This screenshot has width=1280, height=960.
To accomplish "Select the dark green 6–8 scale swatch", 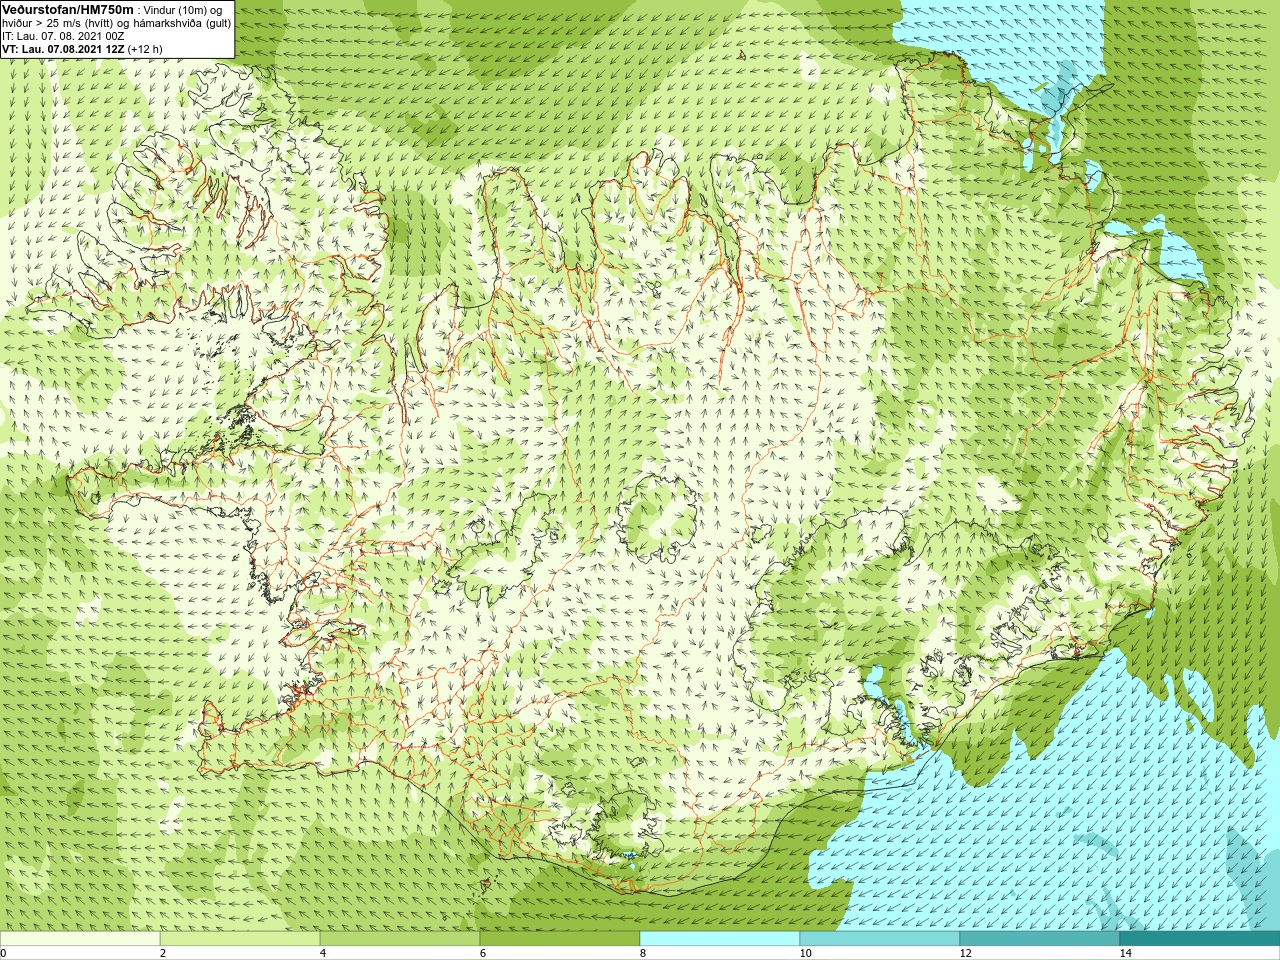I will 560,938.
